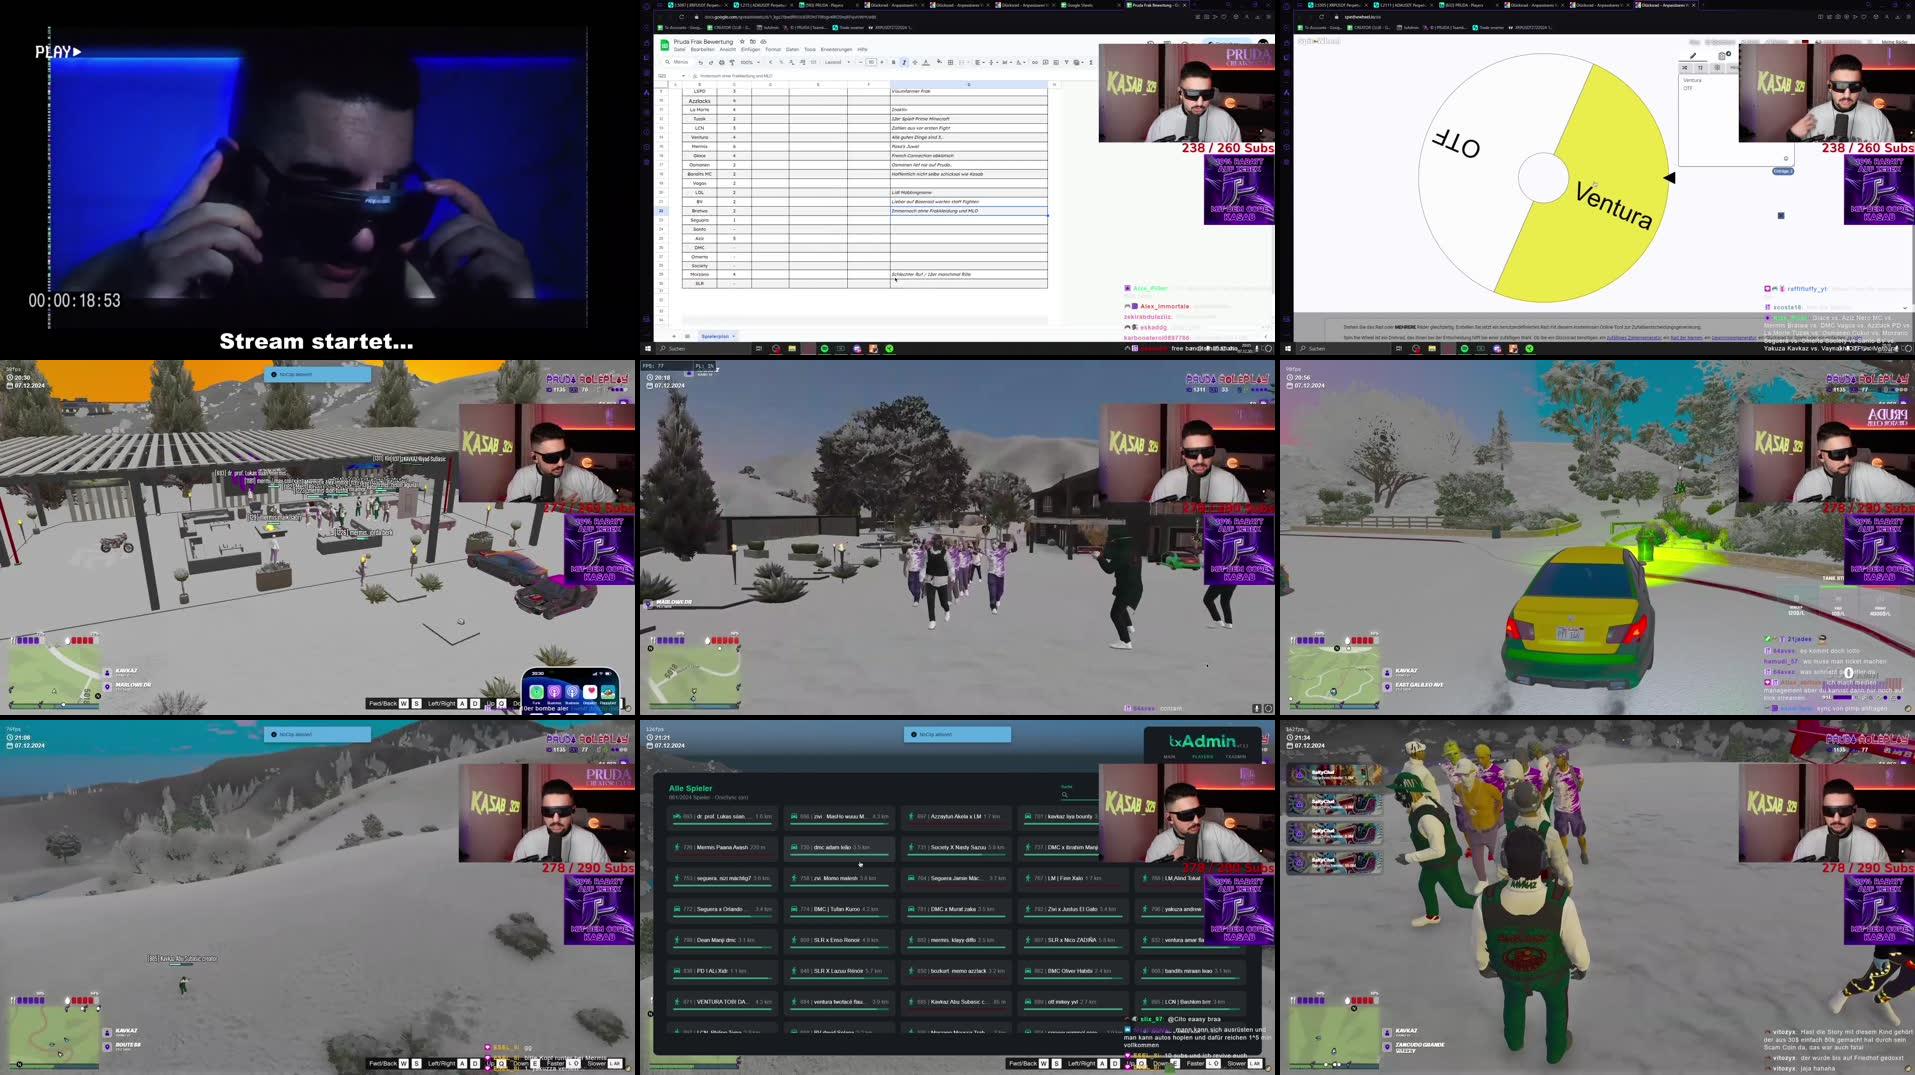Reload the Google Sheets browser page
This screenshot has height=1075, width=1915.
pos(681,16)
